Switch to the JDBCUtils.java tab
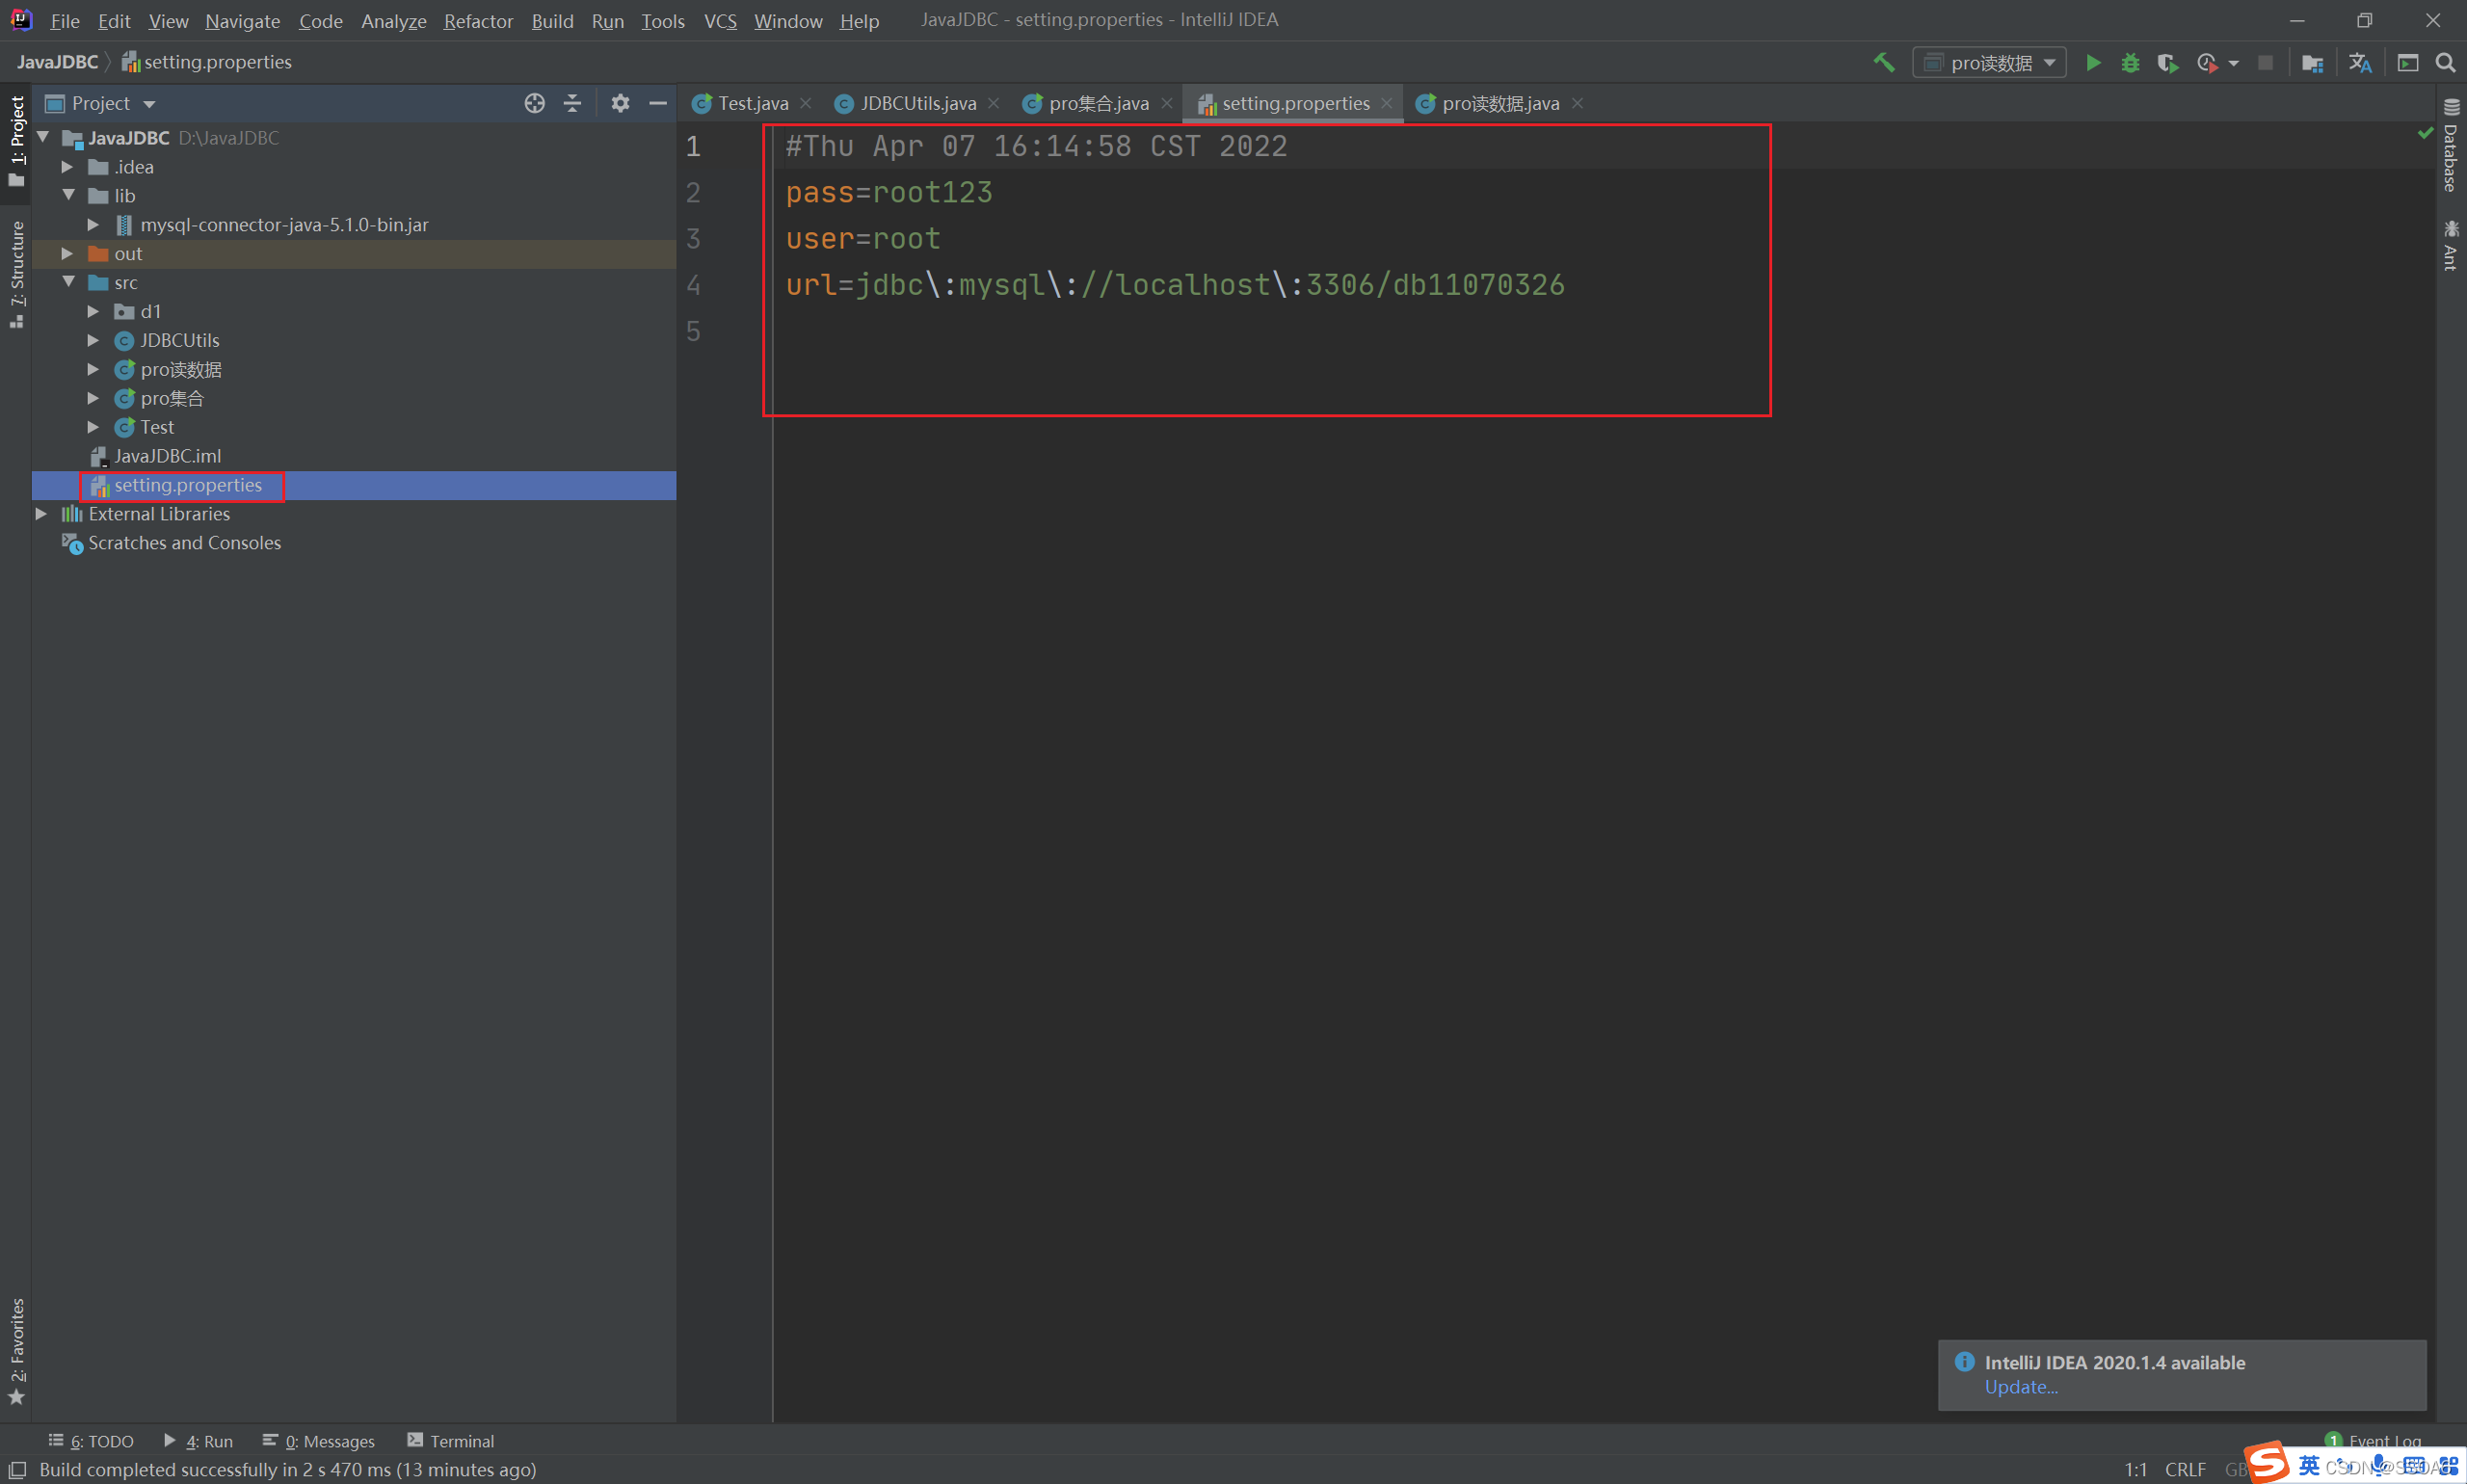This screenshot has width=2467, height=1484. [917, 103]
